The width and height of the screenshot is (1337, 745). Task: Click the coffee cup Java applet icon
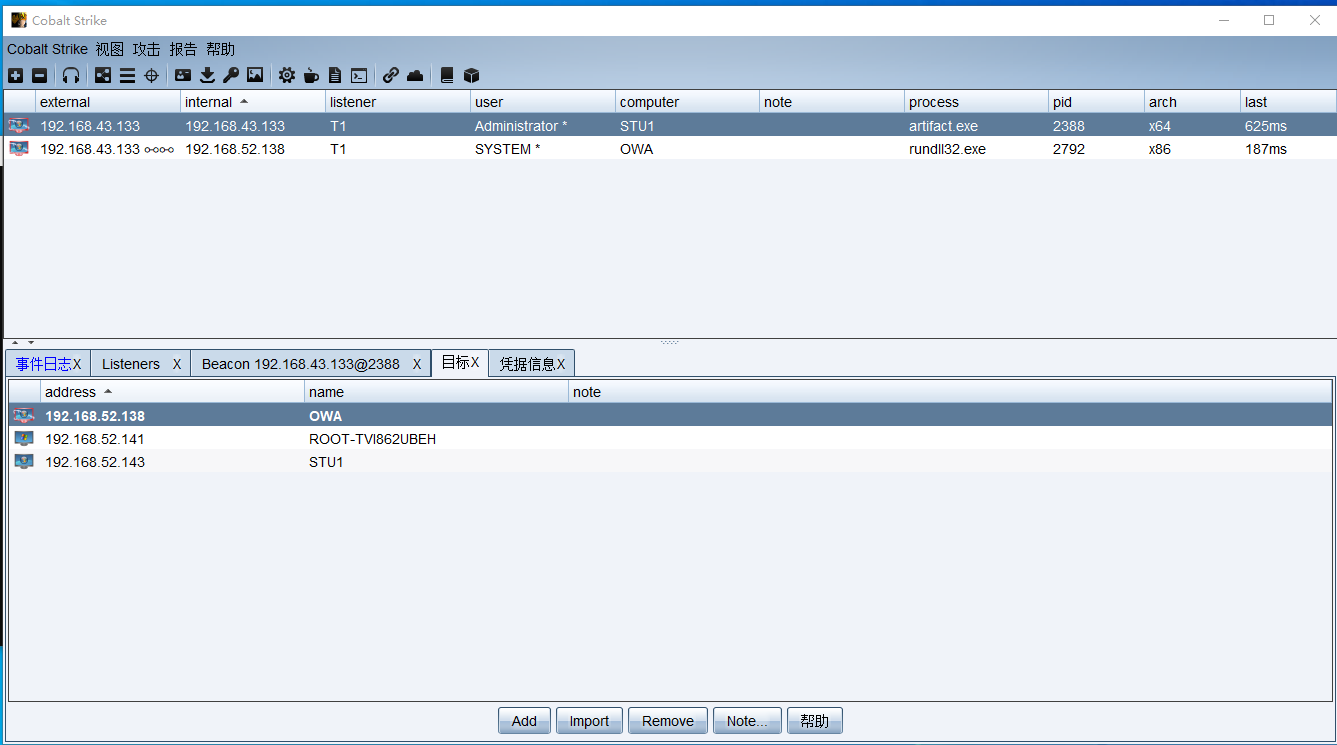tap(311, 75)
